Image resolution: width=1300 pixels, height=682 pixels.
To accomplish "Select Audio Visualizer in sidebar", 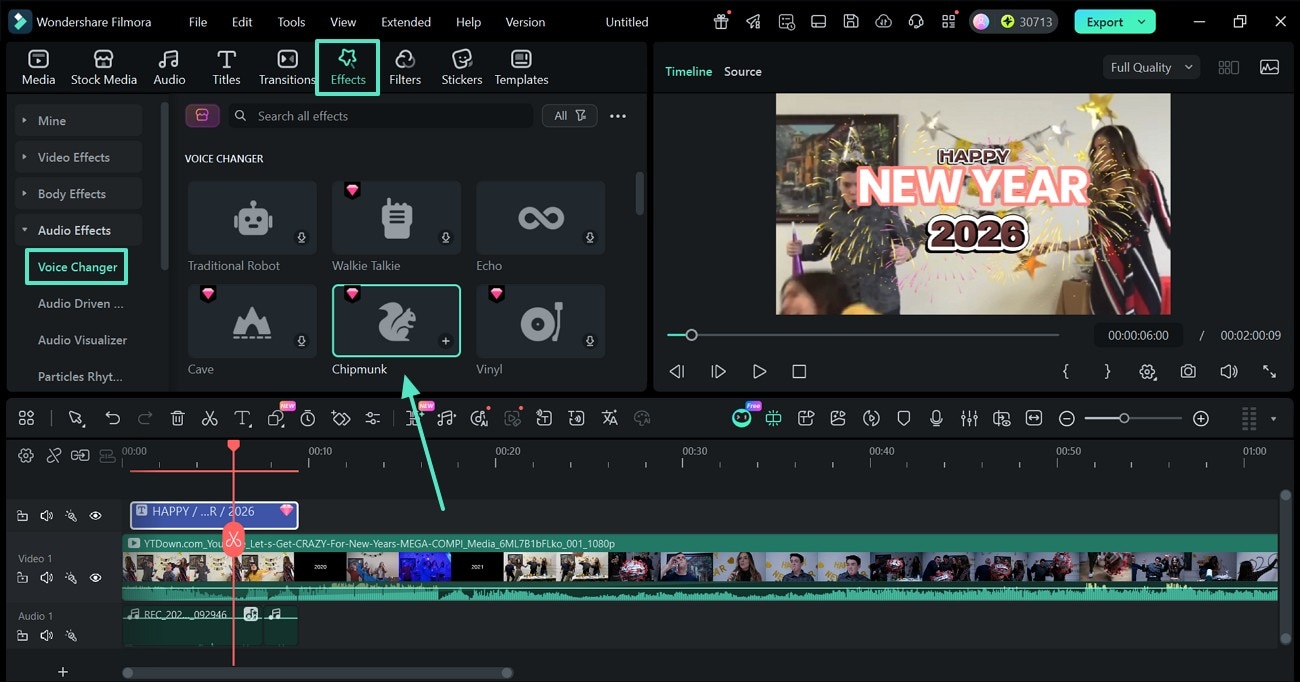I will 82,340.
